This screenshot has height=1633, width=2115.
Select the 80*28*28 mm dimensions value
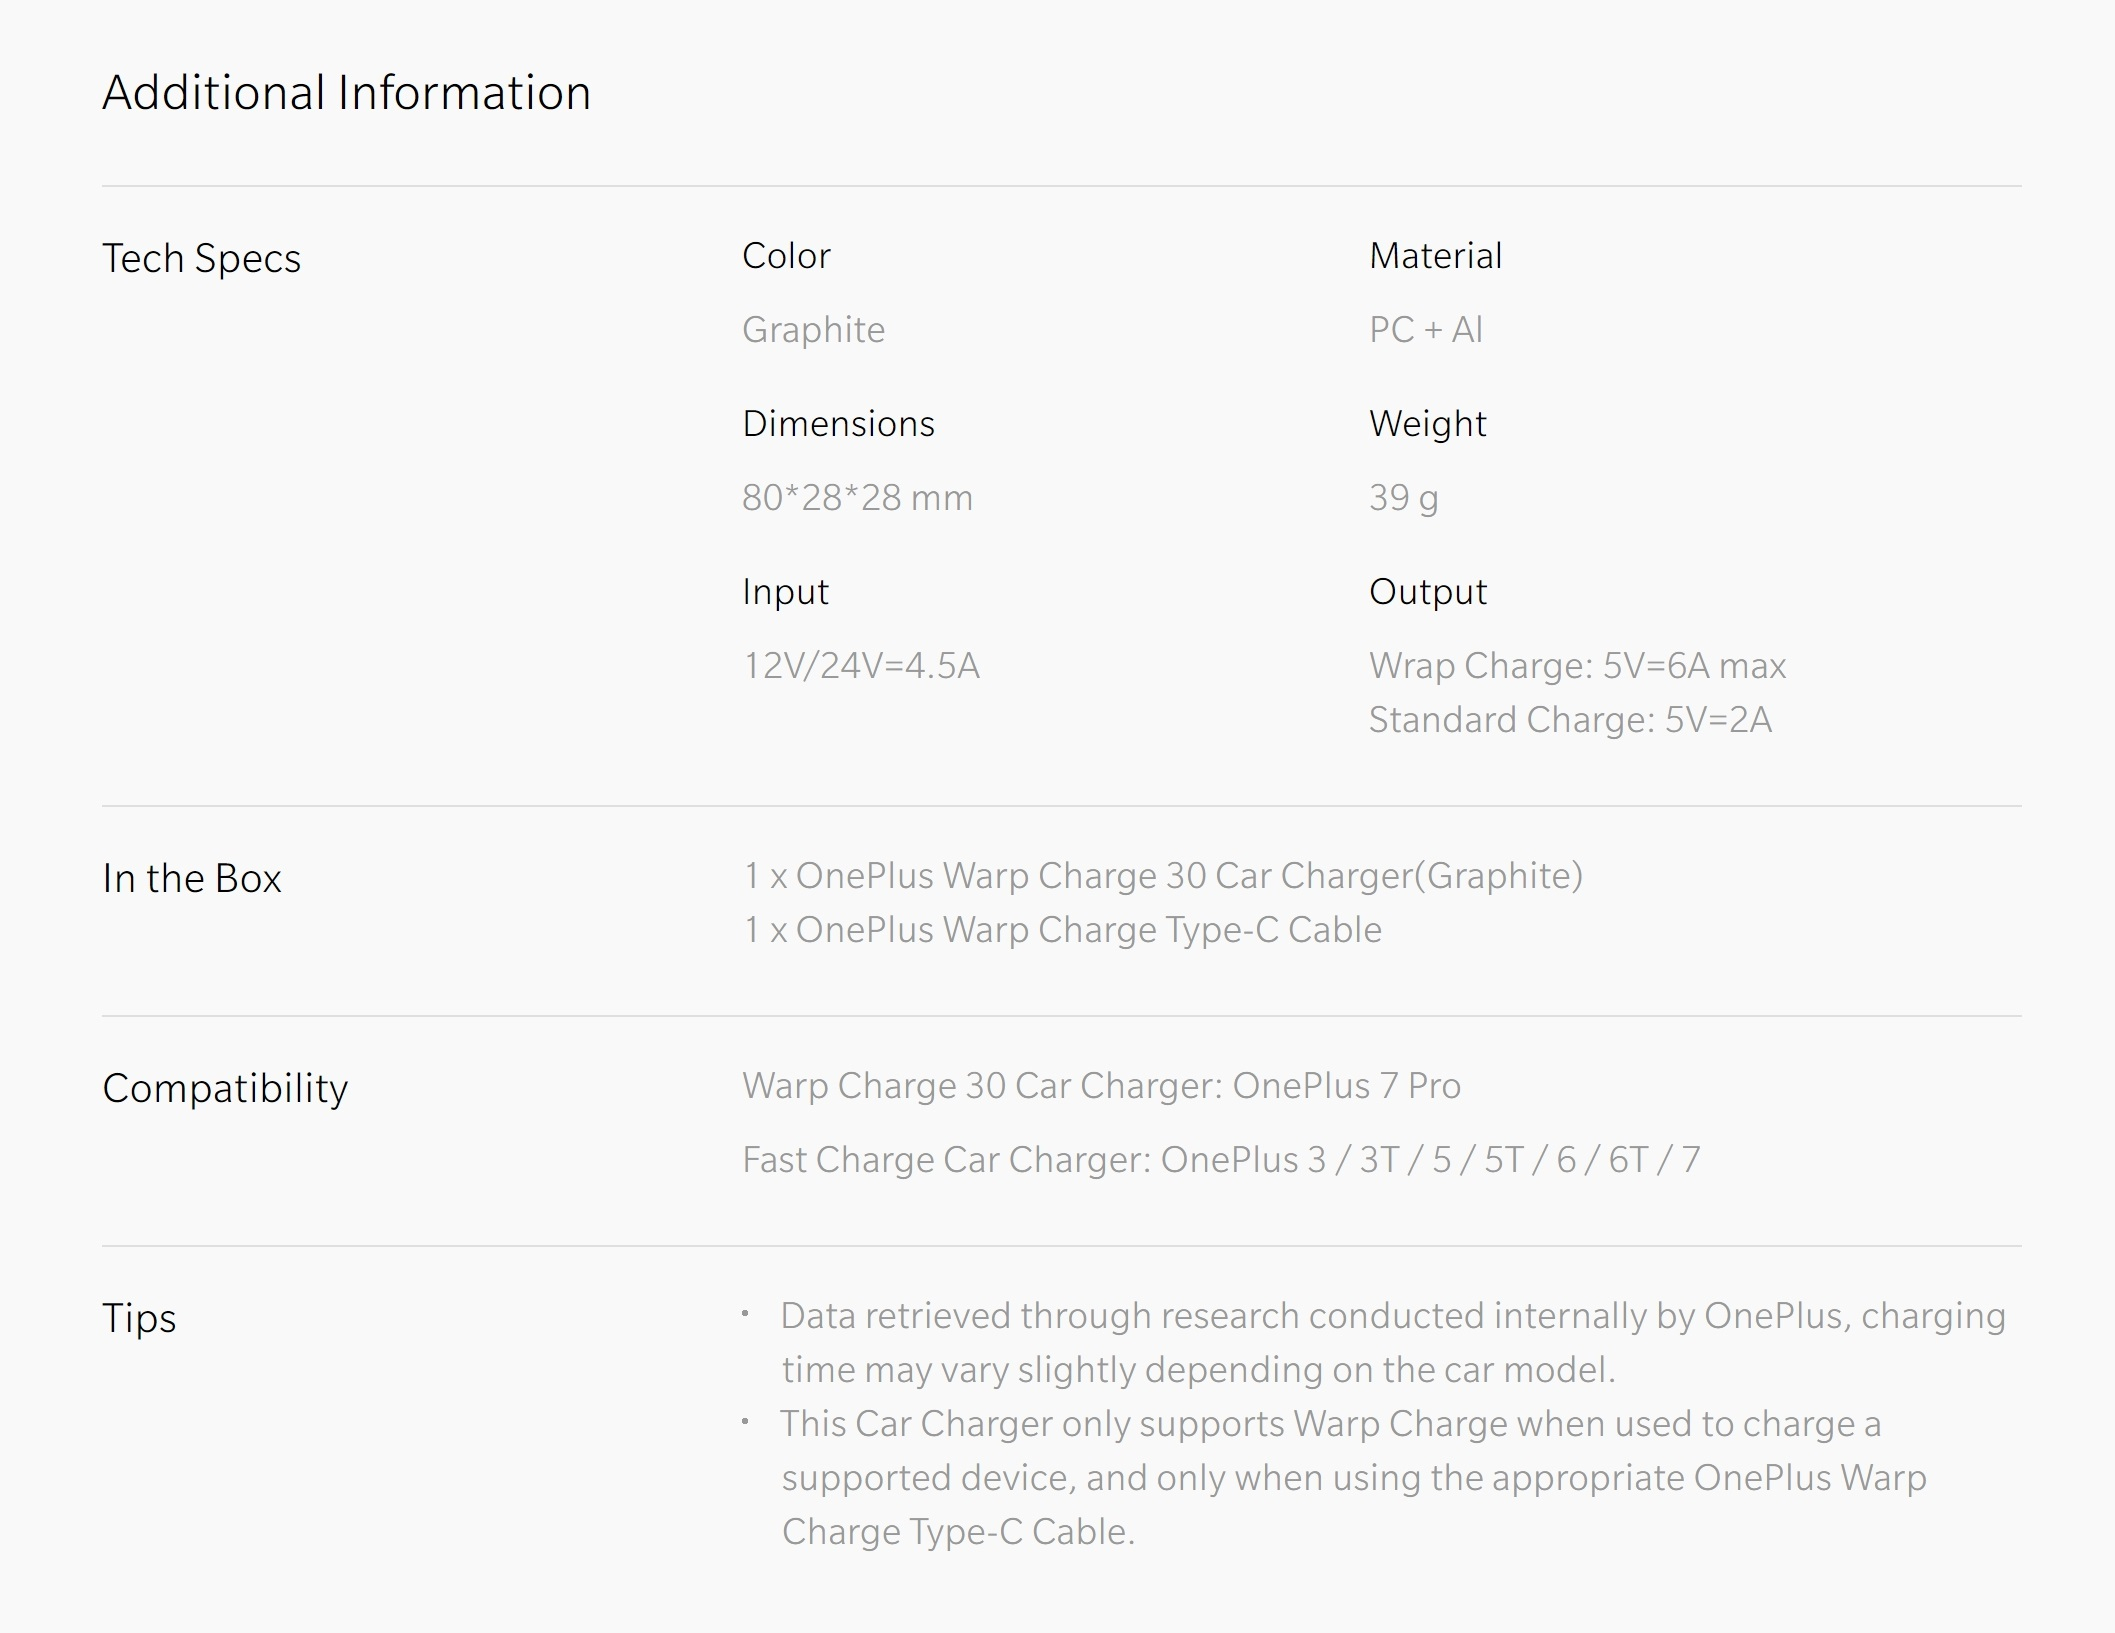pyautogui.click(x=857, y=498)
